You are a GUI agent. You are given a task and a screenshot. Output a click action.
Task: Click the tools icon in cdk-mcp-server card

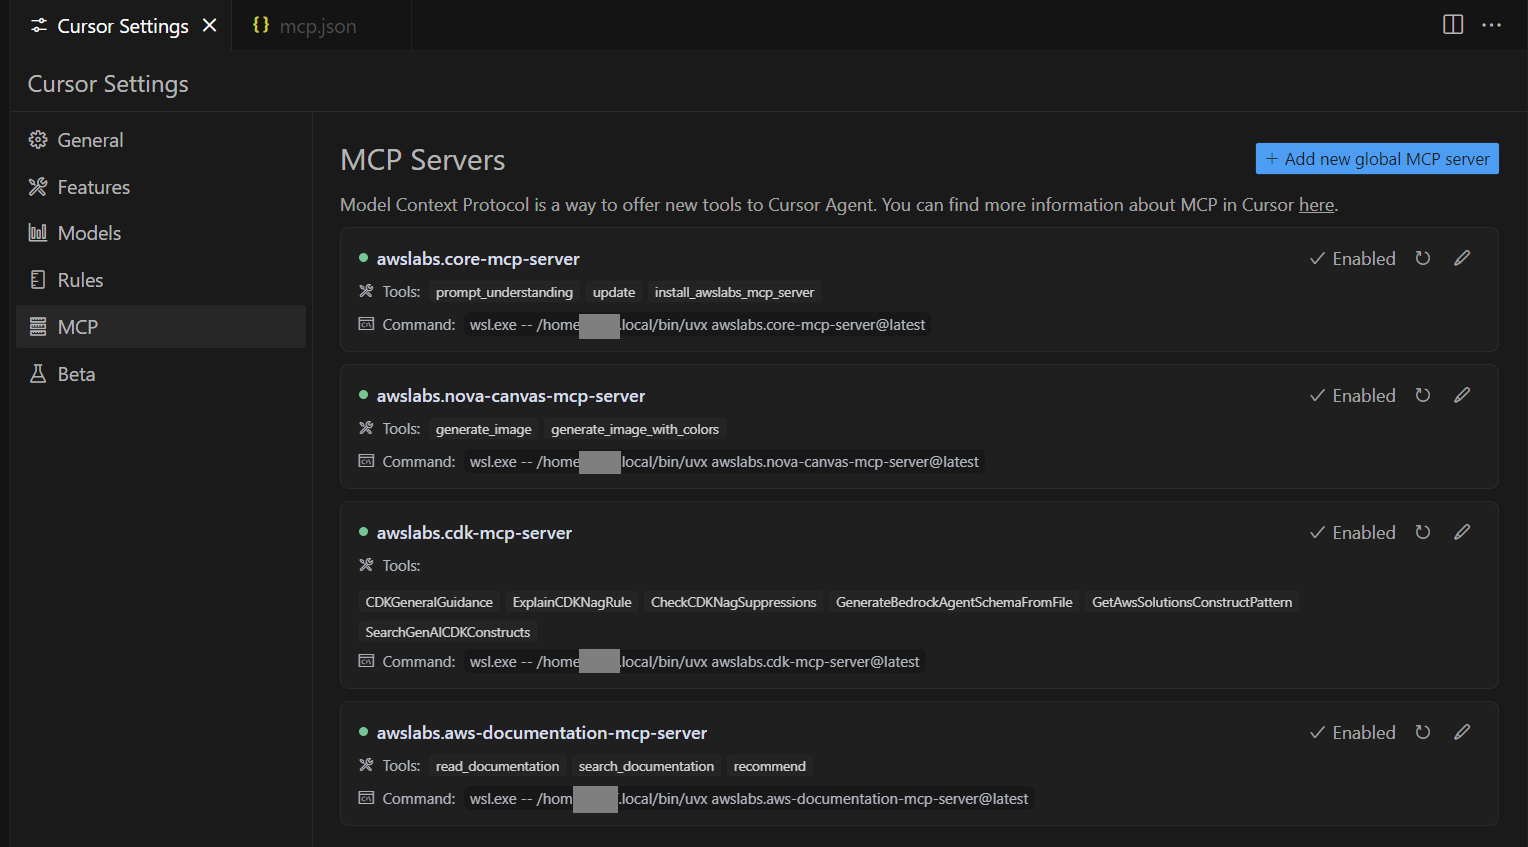coord(366,566)
